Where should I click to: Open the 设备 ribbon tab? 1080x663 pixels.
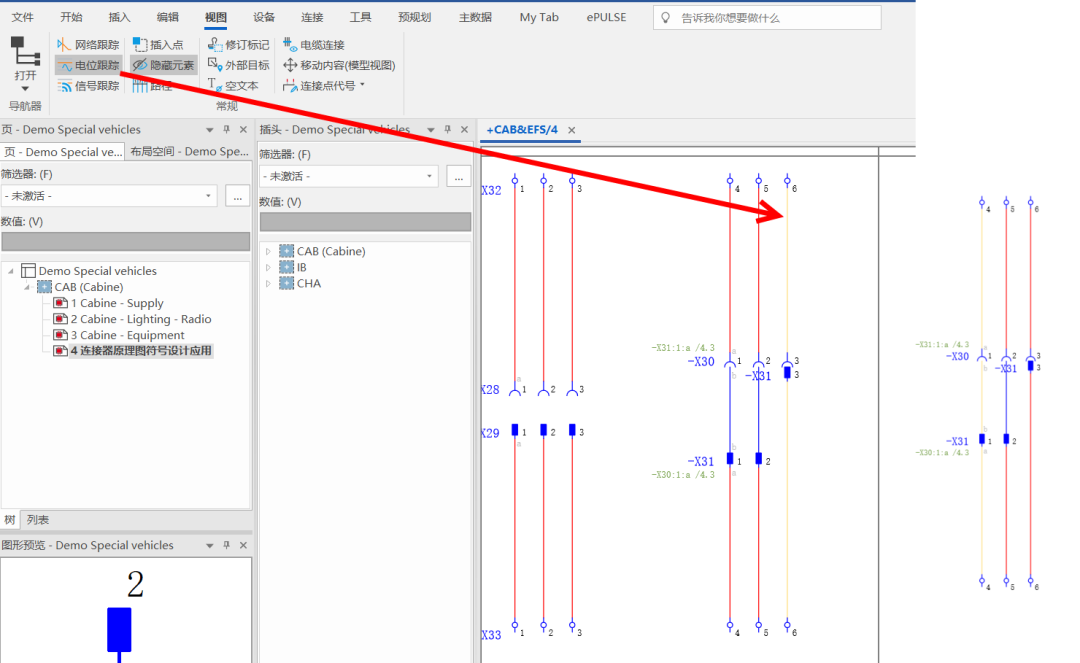[264, 17]
